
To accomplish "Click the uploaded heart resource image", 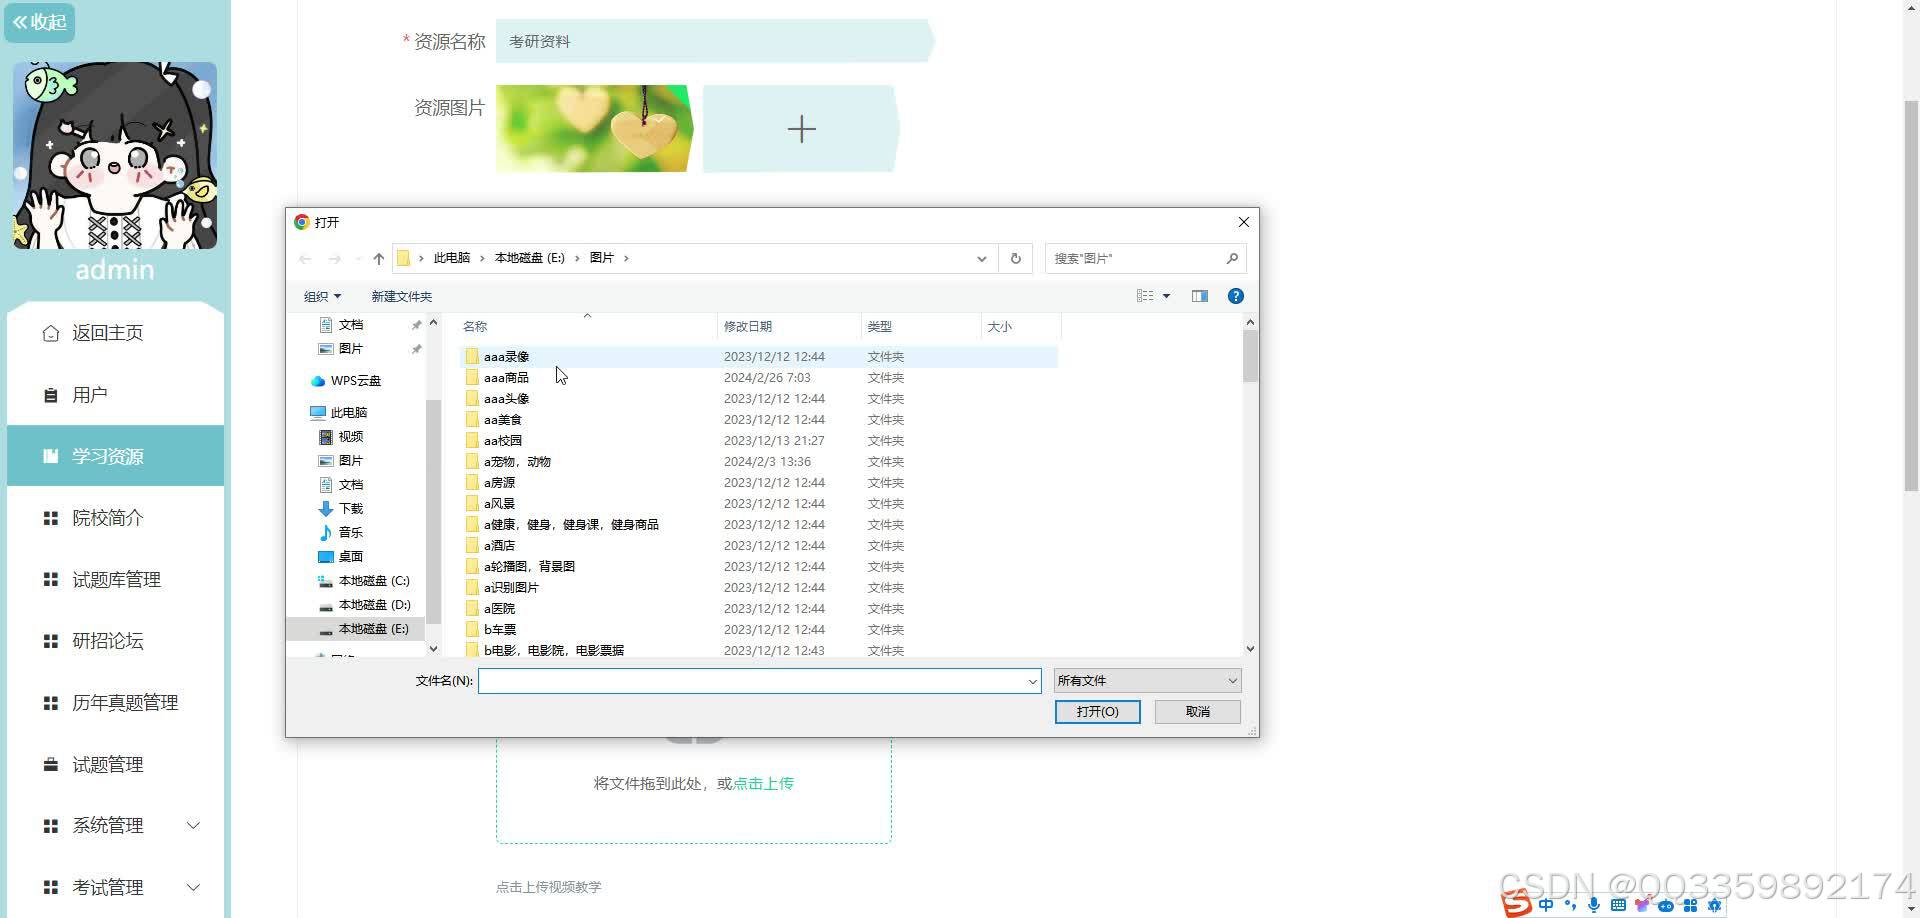I will click(594, 128).
